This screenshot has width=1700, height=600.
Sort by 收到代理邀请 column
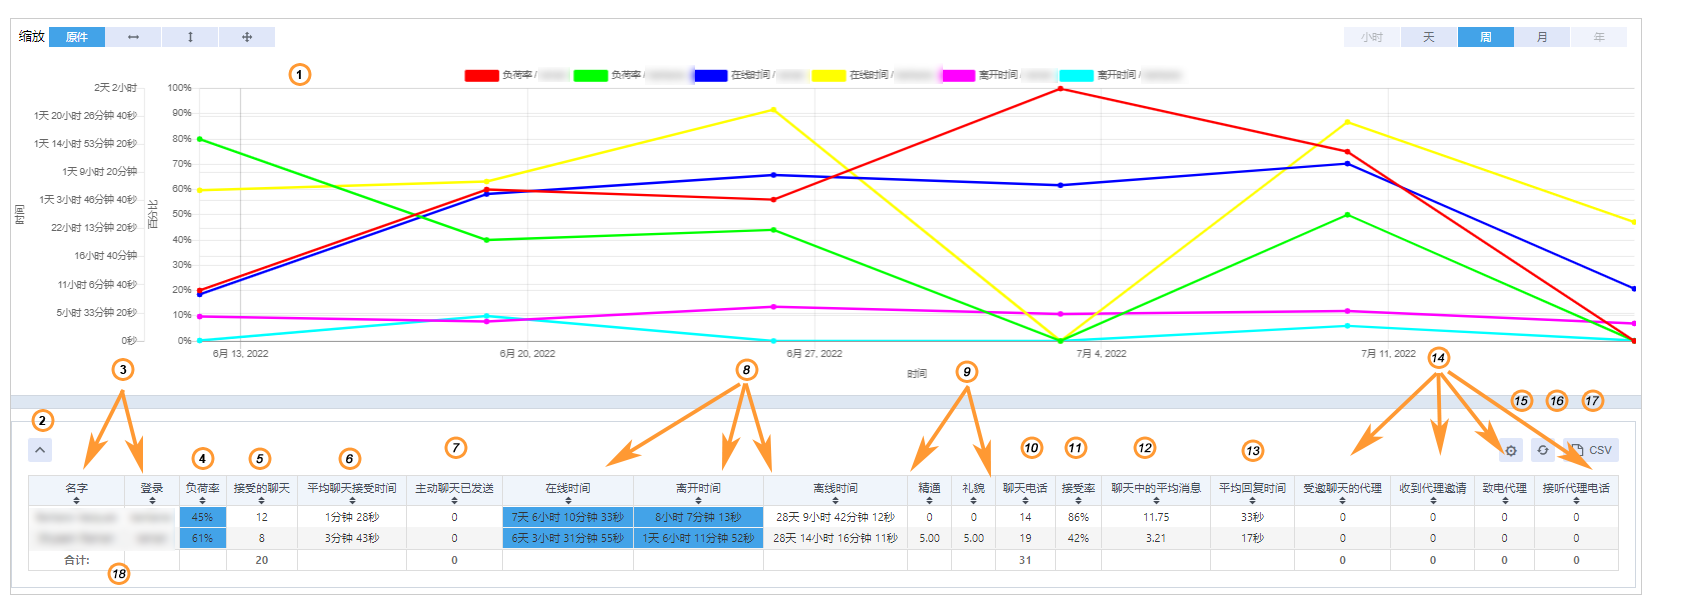click(1432, 491)
